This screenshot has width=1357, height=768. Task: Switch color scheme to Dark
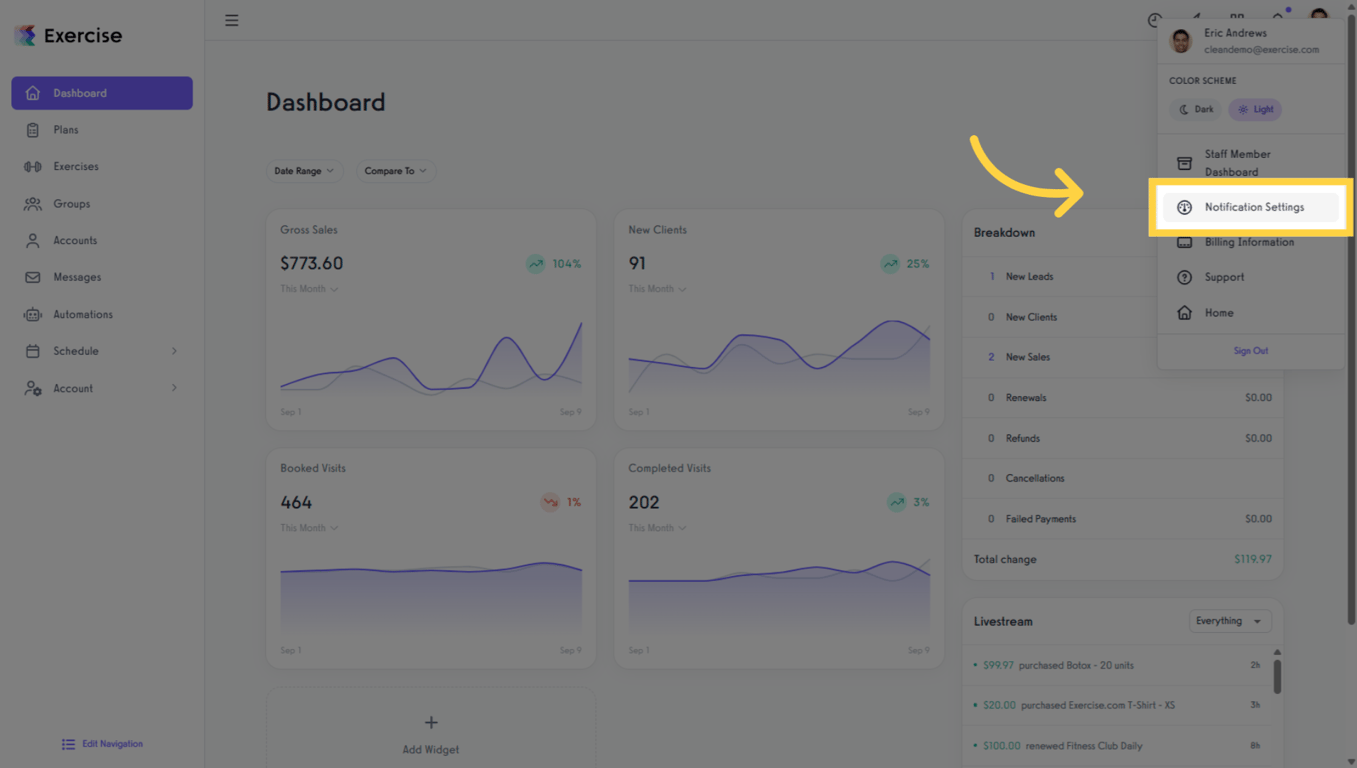pyautogui.click(x=1196, y=109)
